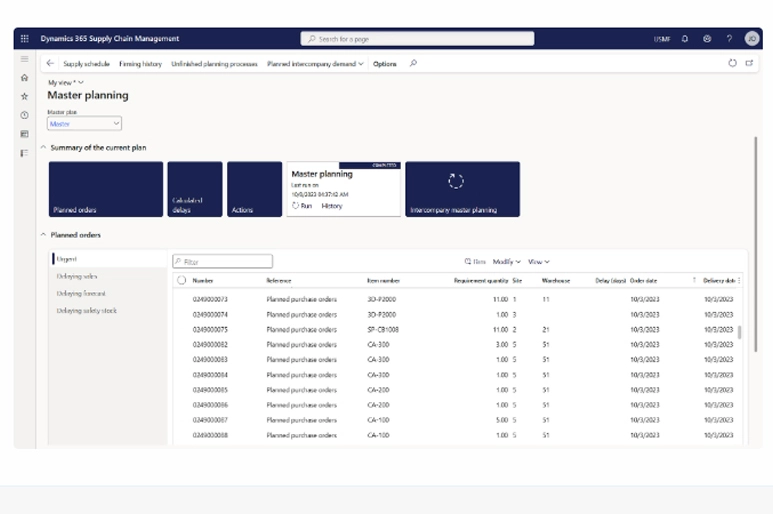Open the Modify dropdown

tap(506, 262)
